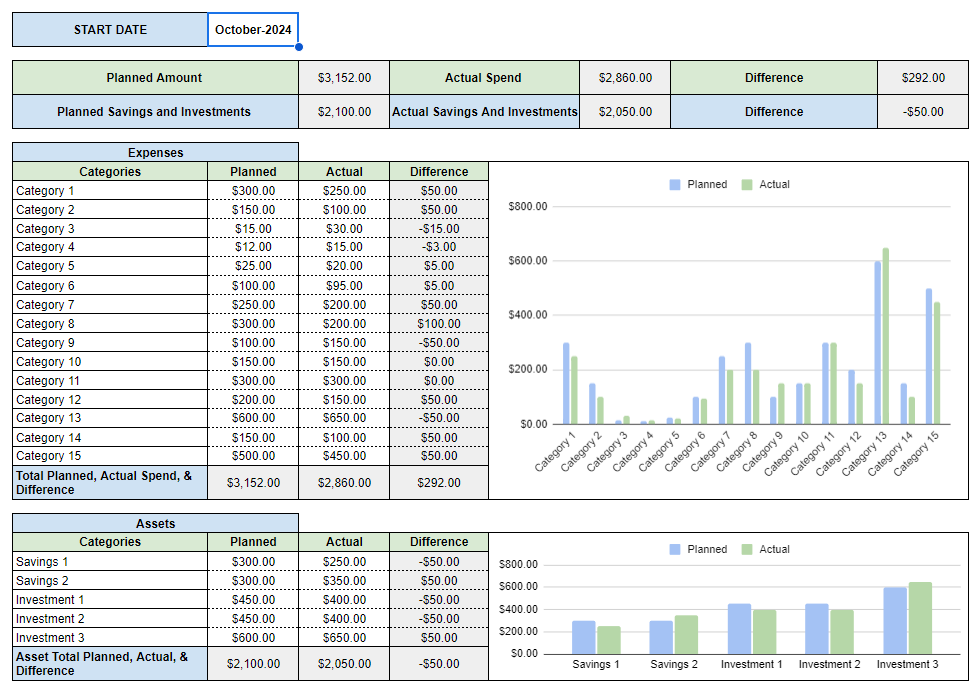Select the Planned Amount value $3,152.00

pos(345,77)
